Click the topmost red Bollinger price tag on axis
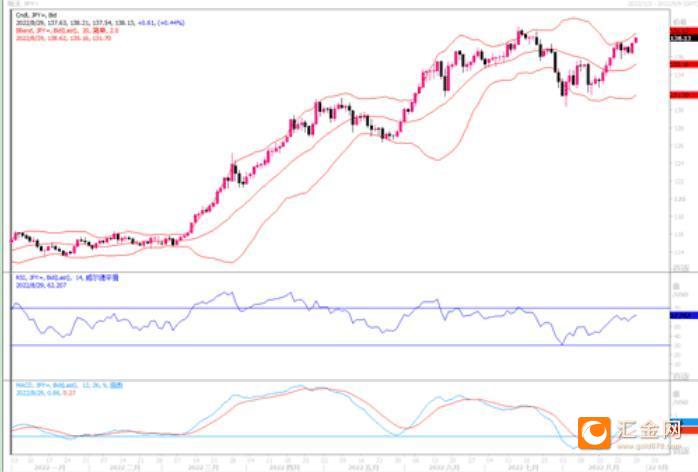 click(683, 31)
